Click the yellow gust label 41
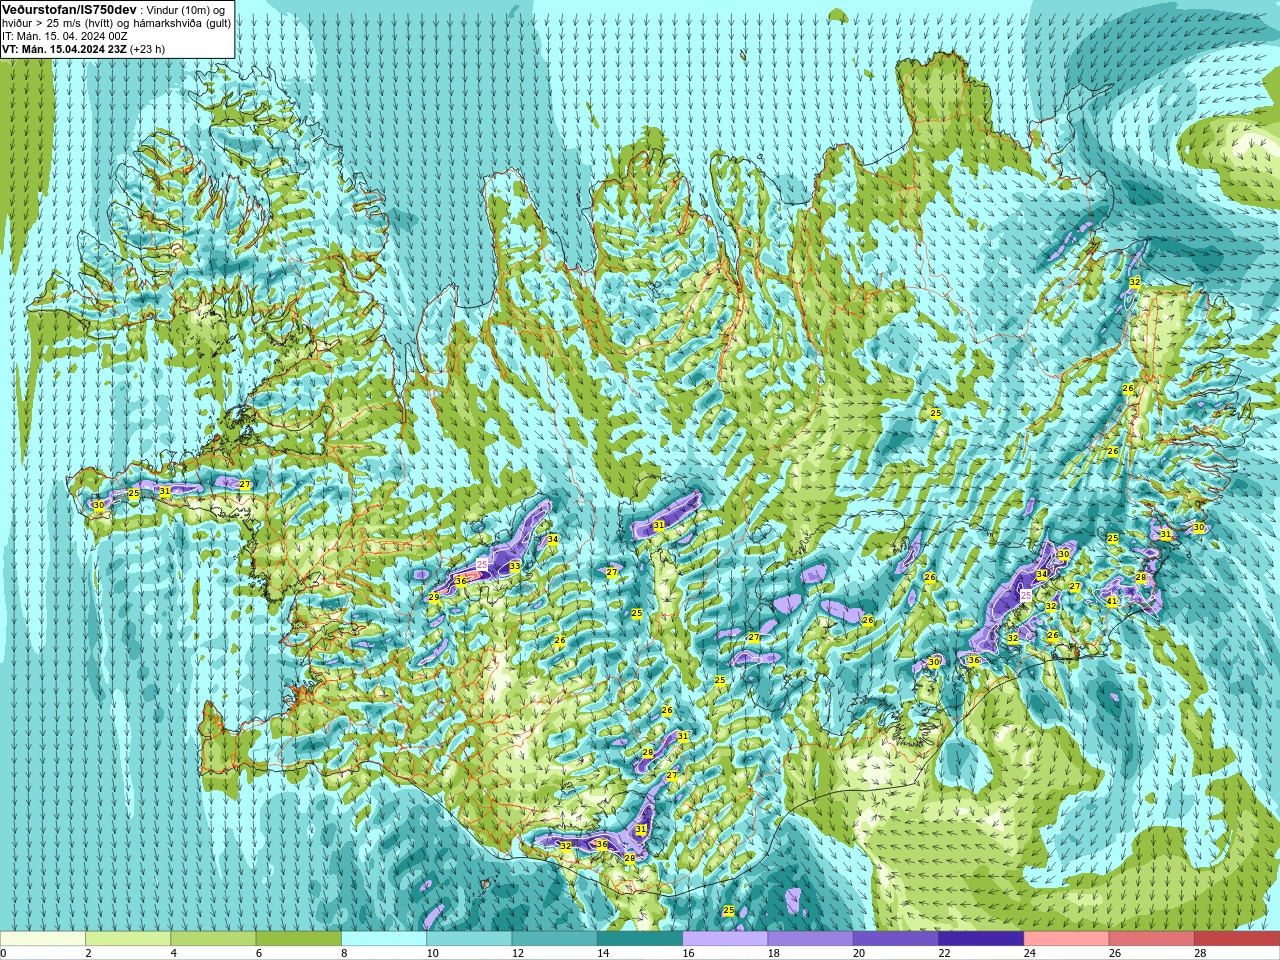The height and width of the screenshot is (960, 1280). tap(1112, 602)
